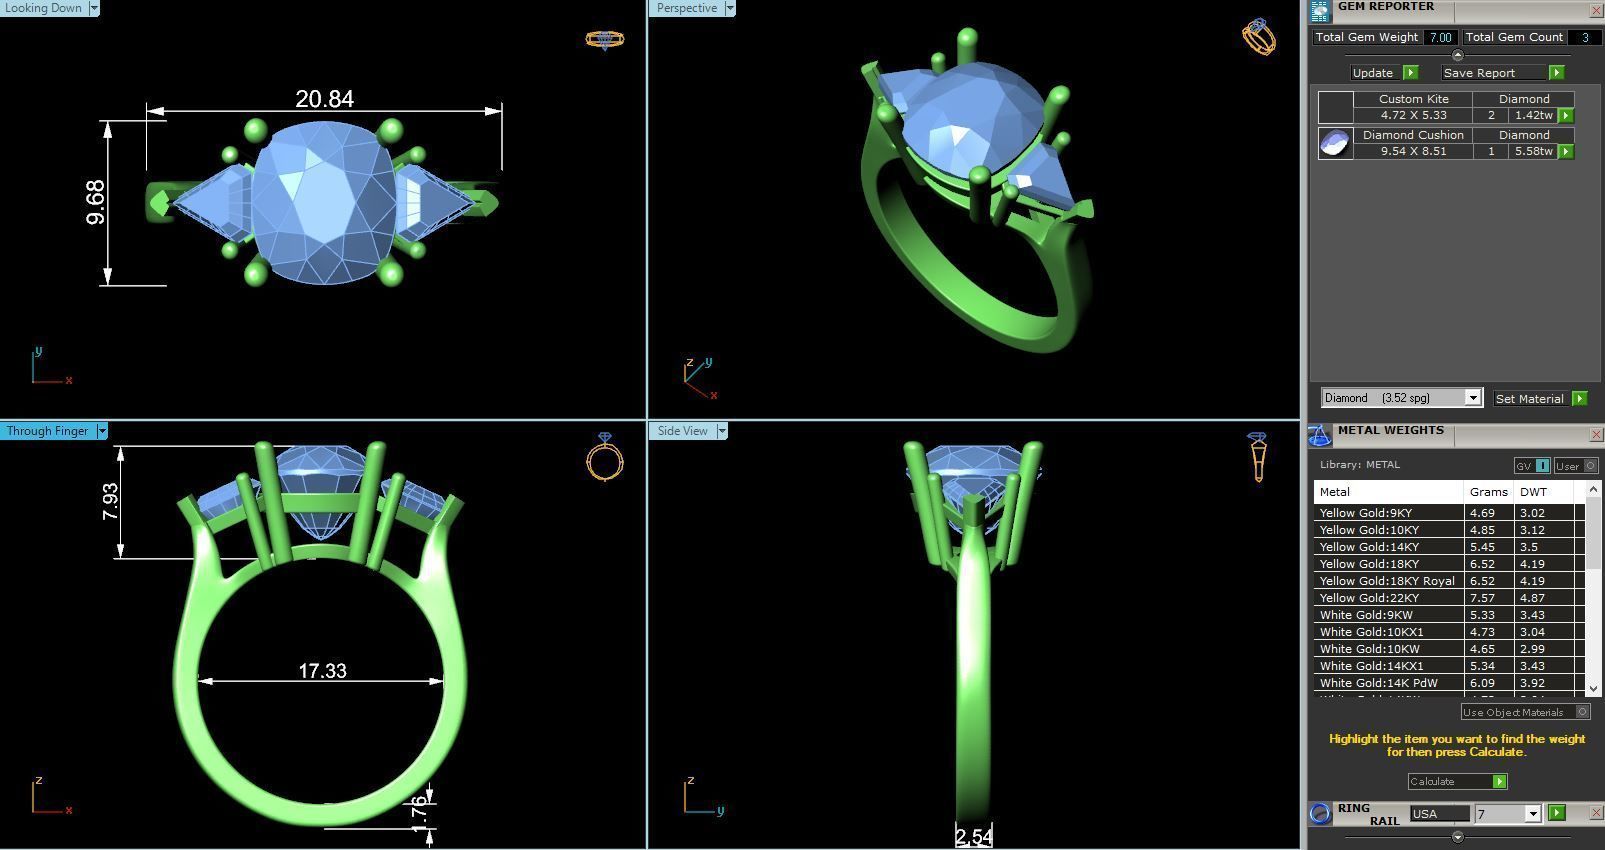The image size is (1605, 850).
Task: Select the White Gold:14K PdW row
Action: [x=1448, y=683]
